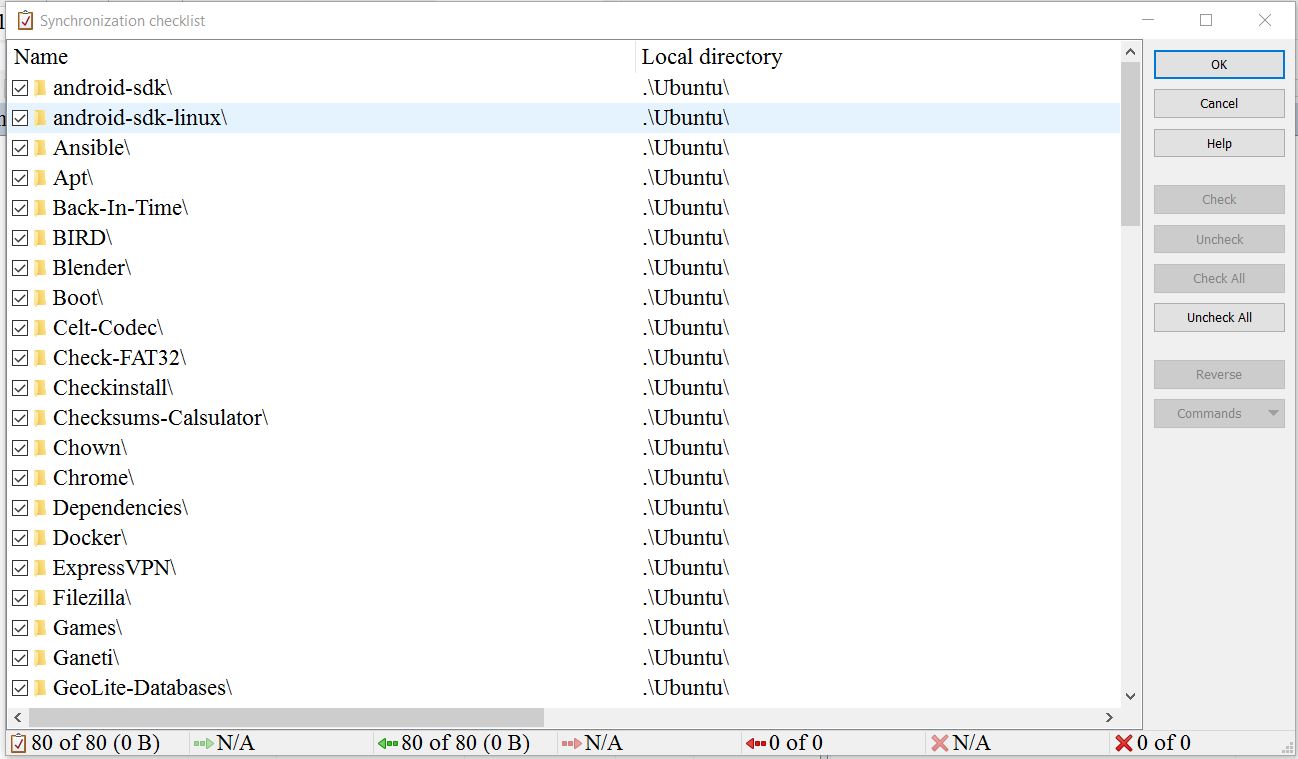Click the green left-arrow download status icon
The height and width of the screenshot is (759, 1298).
pyautogui.click(x=387, y=743)
